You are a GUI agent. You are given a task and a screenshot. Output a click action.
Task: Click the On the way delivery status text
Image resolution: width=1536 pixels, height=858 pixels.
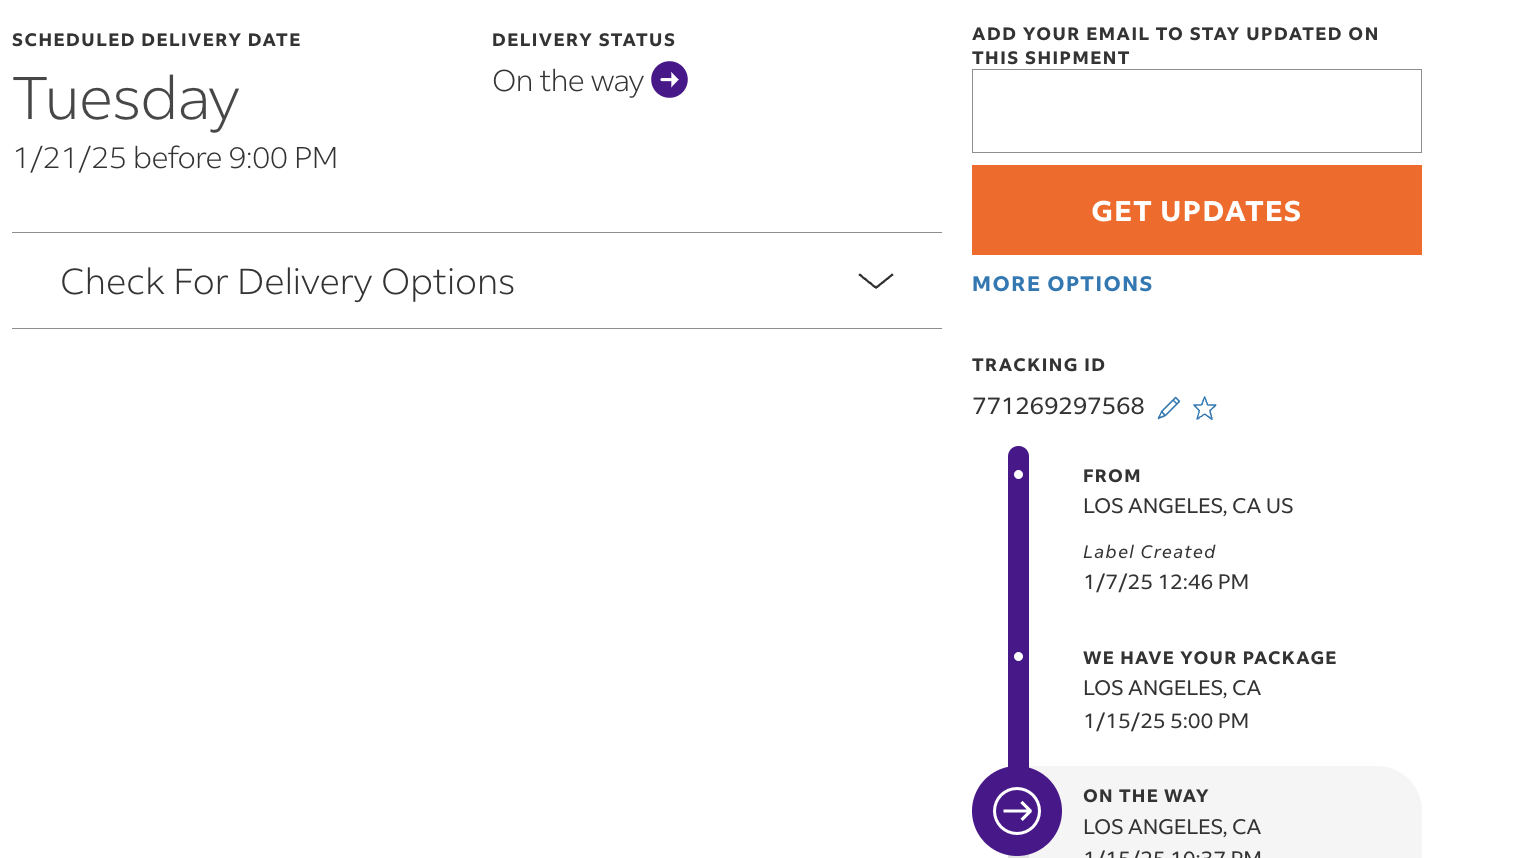click(567, 81)
